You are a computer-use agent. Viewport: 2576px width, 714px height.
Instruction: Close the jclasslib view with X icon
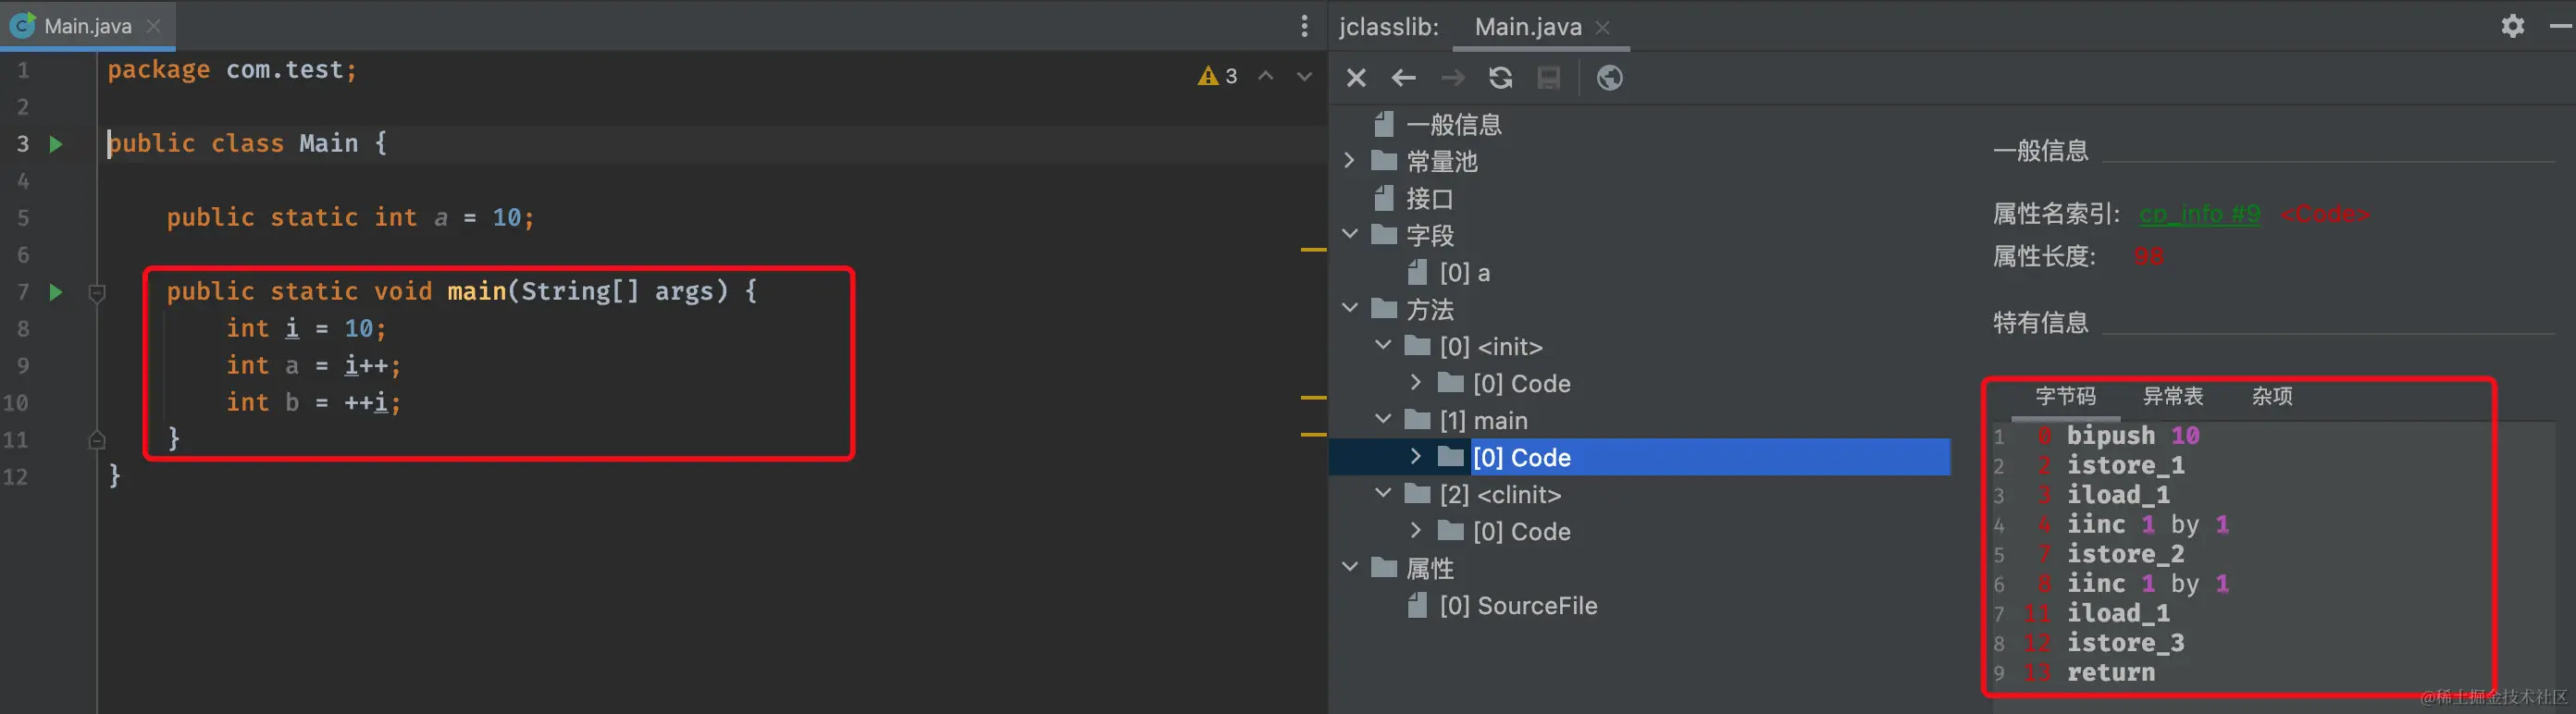click(1356, 78)
